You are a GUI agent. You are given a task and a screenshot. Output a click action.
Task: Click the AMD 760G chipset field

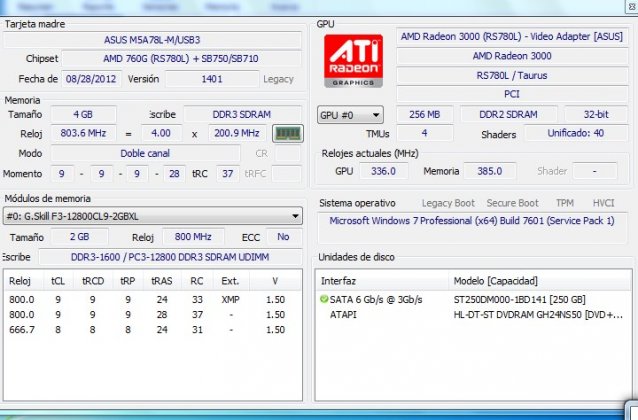[181, 59]
